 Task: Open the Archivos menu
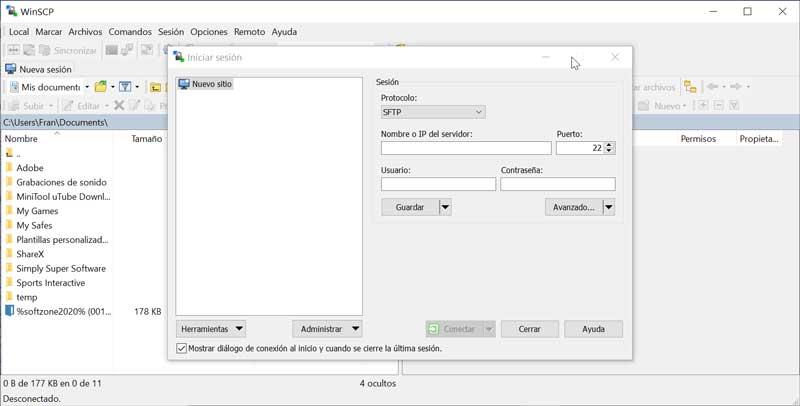(x=85, y=32)
